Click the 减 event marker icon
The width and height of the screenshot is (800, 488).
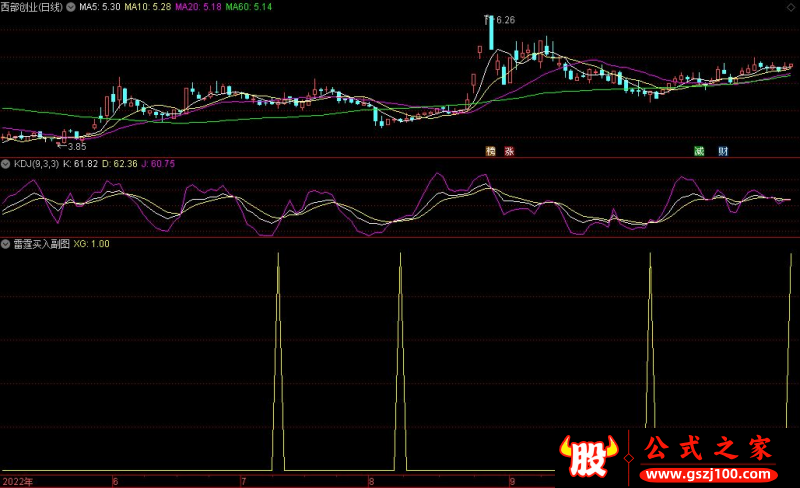[x=699, y=151]
